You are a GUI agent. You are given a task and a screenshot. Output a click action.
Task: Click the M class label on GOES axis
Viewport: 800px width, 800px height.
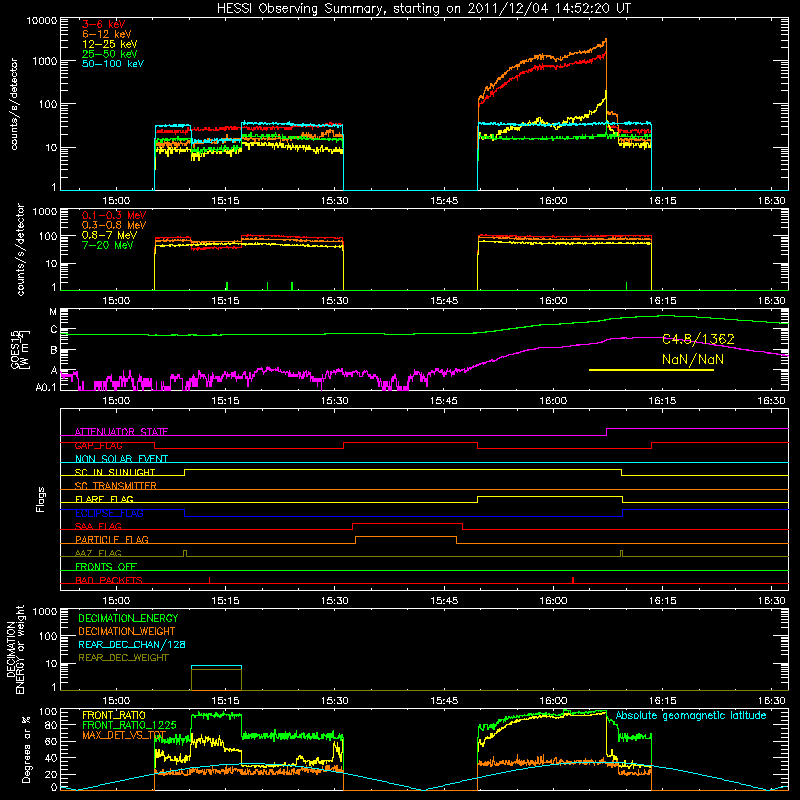53,312
